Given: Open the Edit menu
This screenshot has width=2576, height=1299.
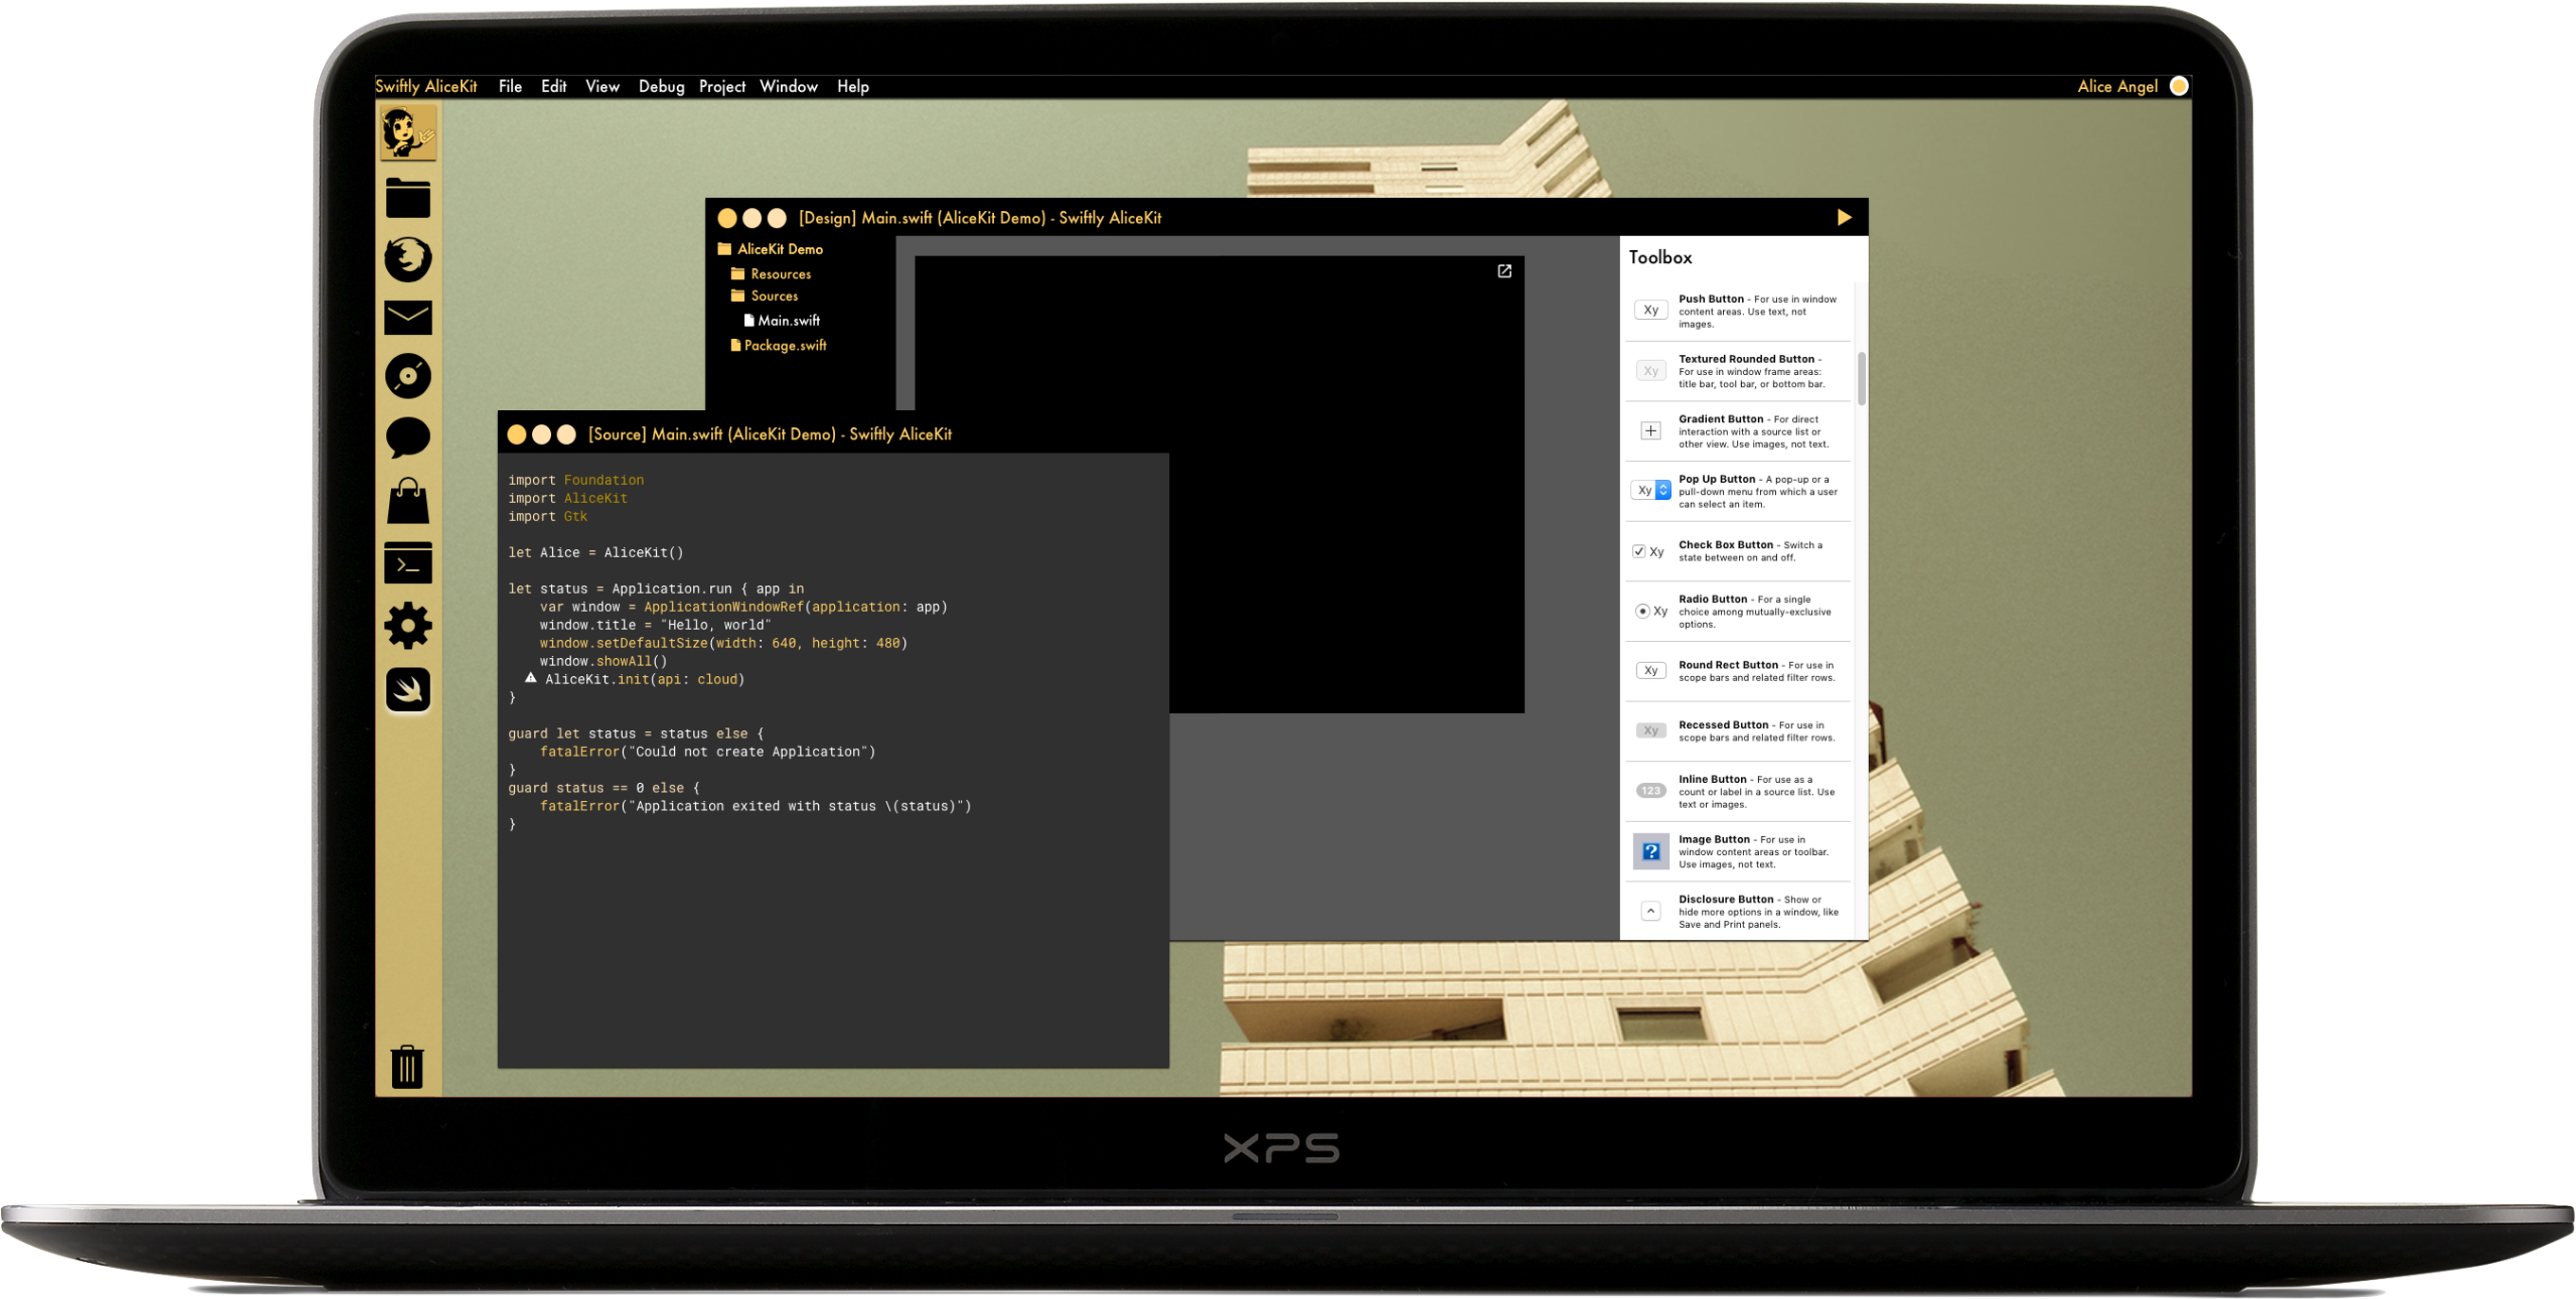Looking at the screenshot, I should click(x=554, y=86).
